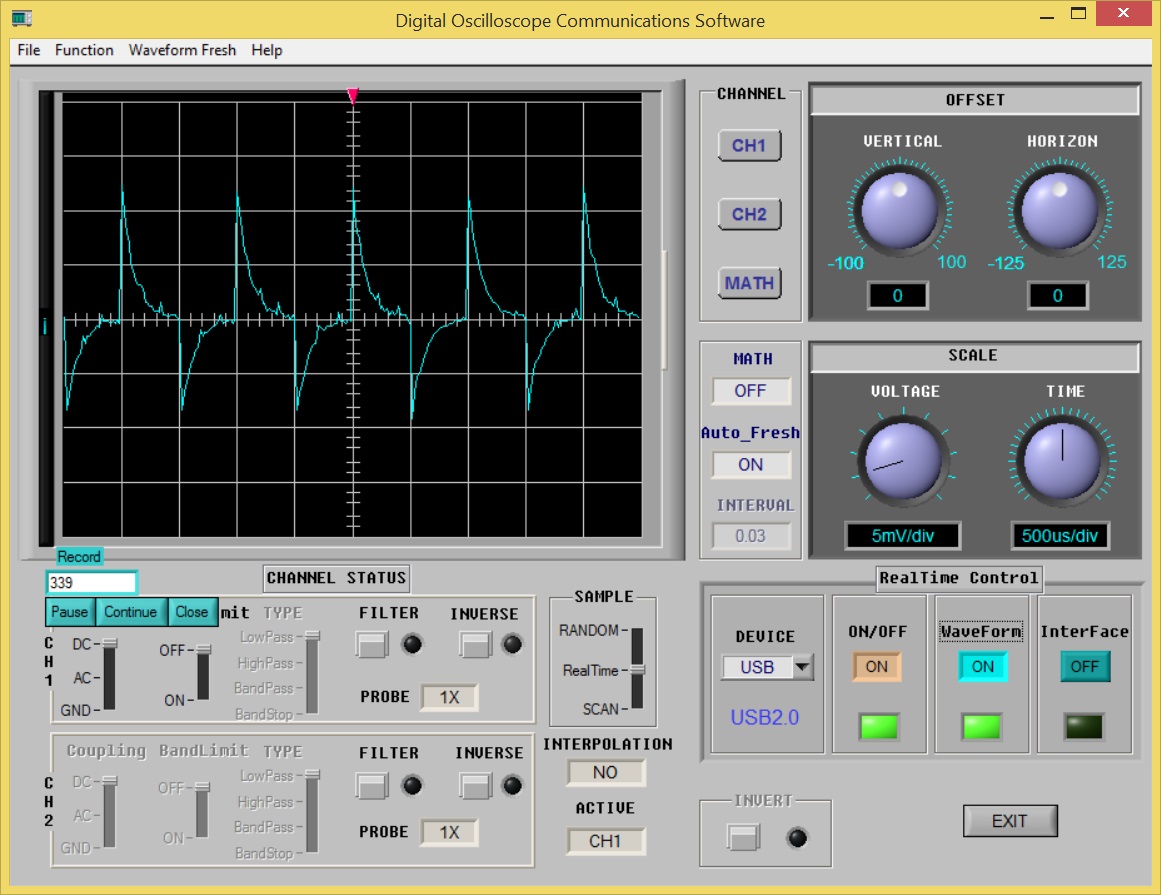1161x895 pixels.
Task: Click the channel level marker left of waveform
Action: (46, 326)
